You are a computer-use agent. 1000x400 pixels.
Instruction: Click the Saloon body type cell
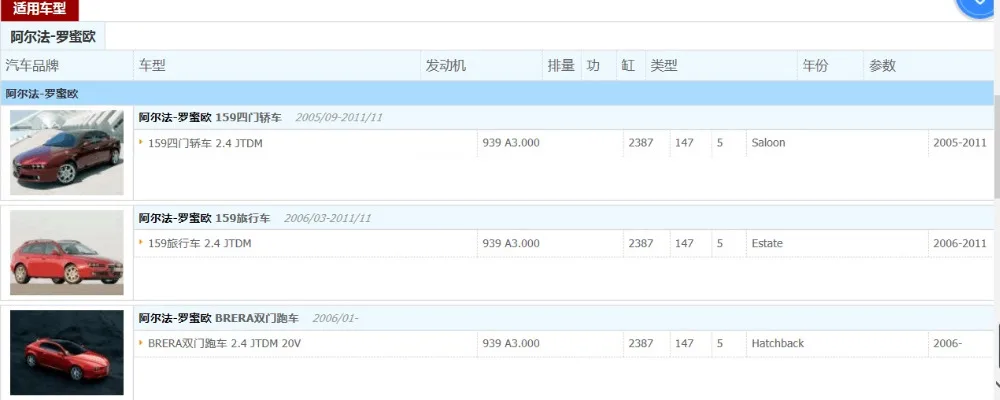768,143
